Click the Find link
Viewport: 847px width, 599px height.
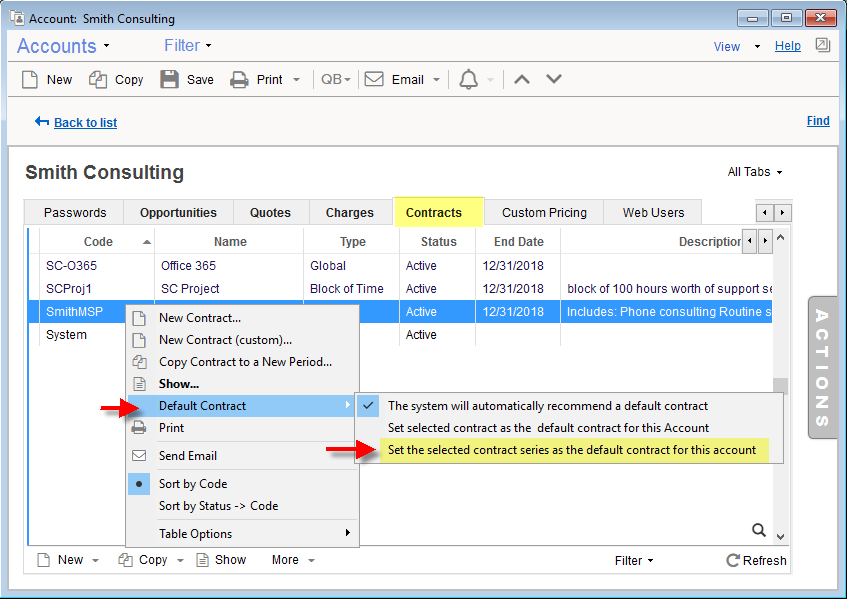click(818, 120)
